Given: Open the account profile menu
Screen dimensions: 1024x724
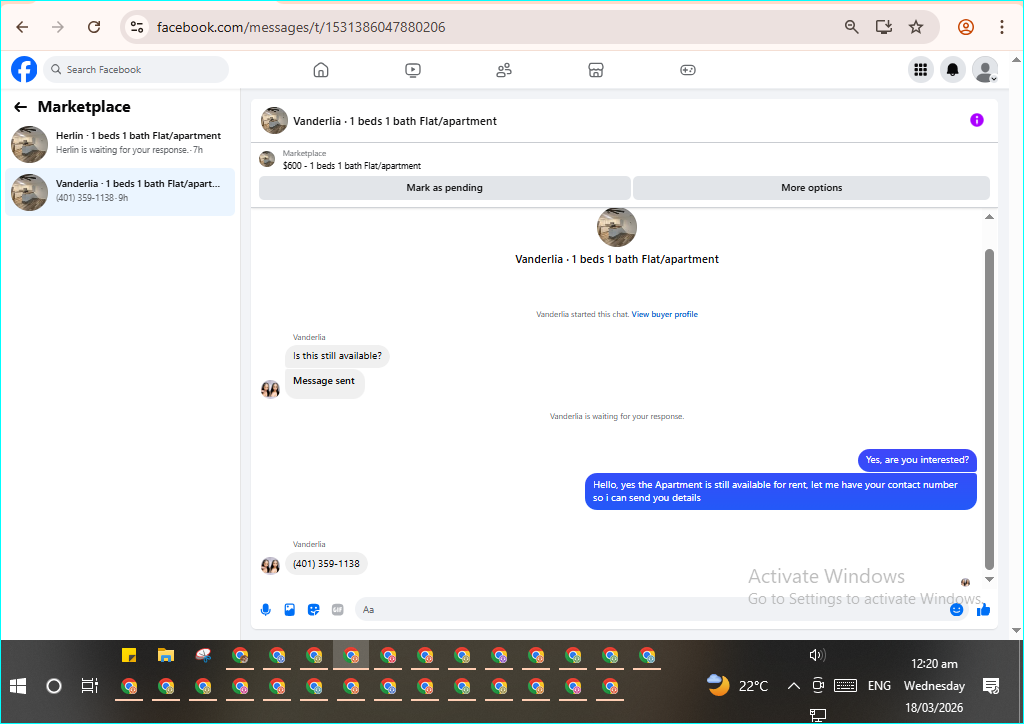Looking at the screenshot, I should click(985, 69).
